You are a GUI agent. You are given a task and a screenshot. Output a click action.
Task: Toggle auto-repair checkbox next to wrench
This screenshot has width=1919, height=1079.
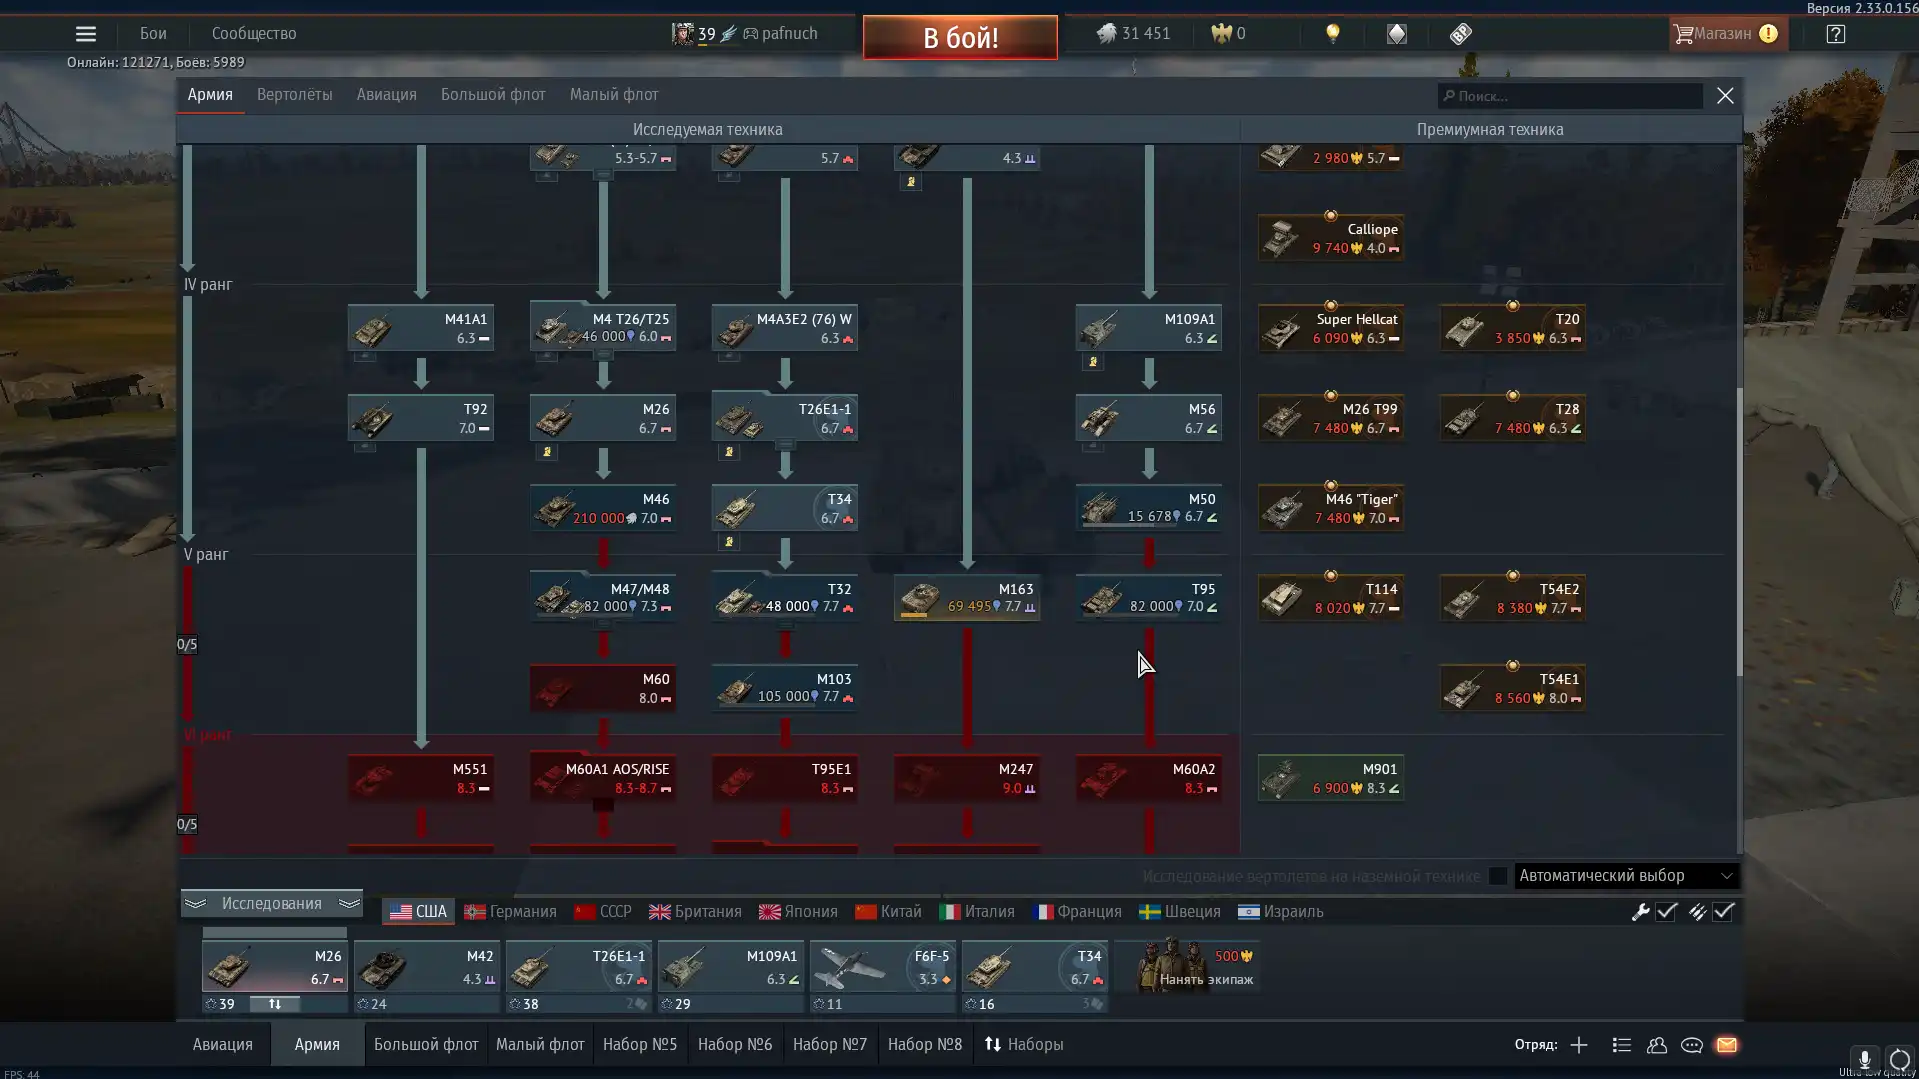1667,912
